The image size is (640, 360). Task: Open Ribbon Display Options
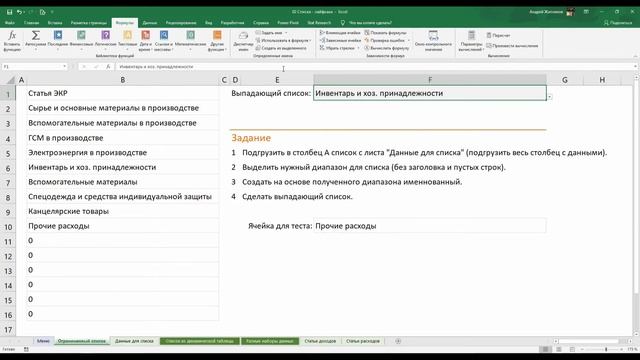[586, 12]
